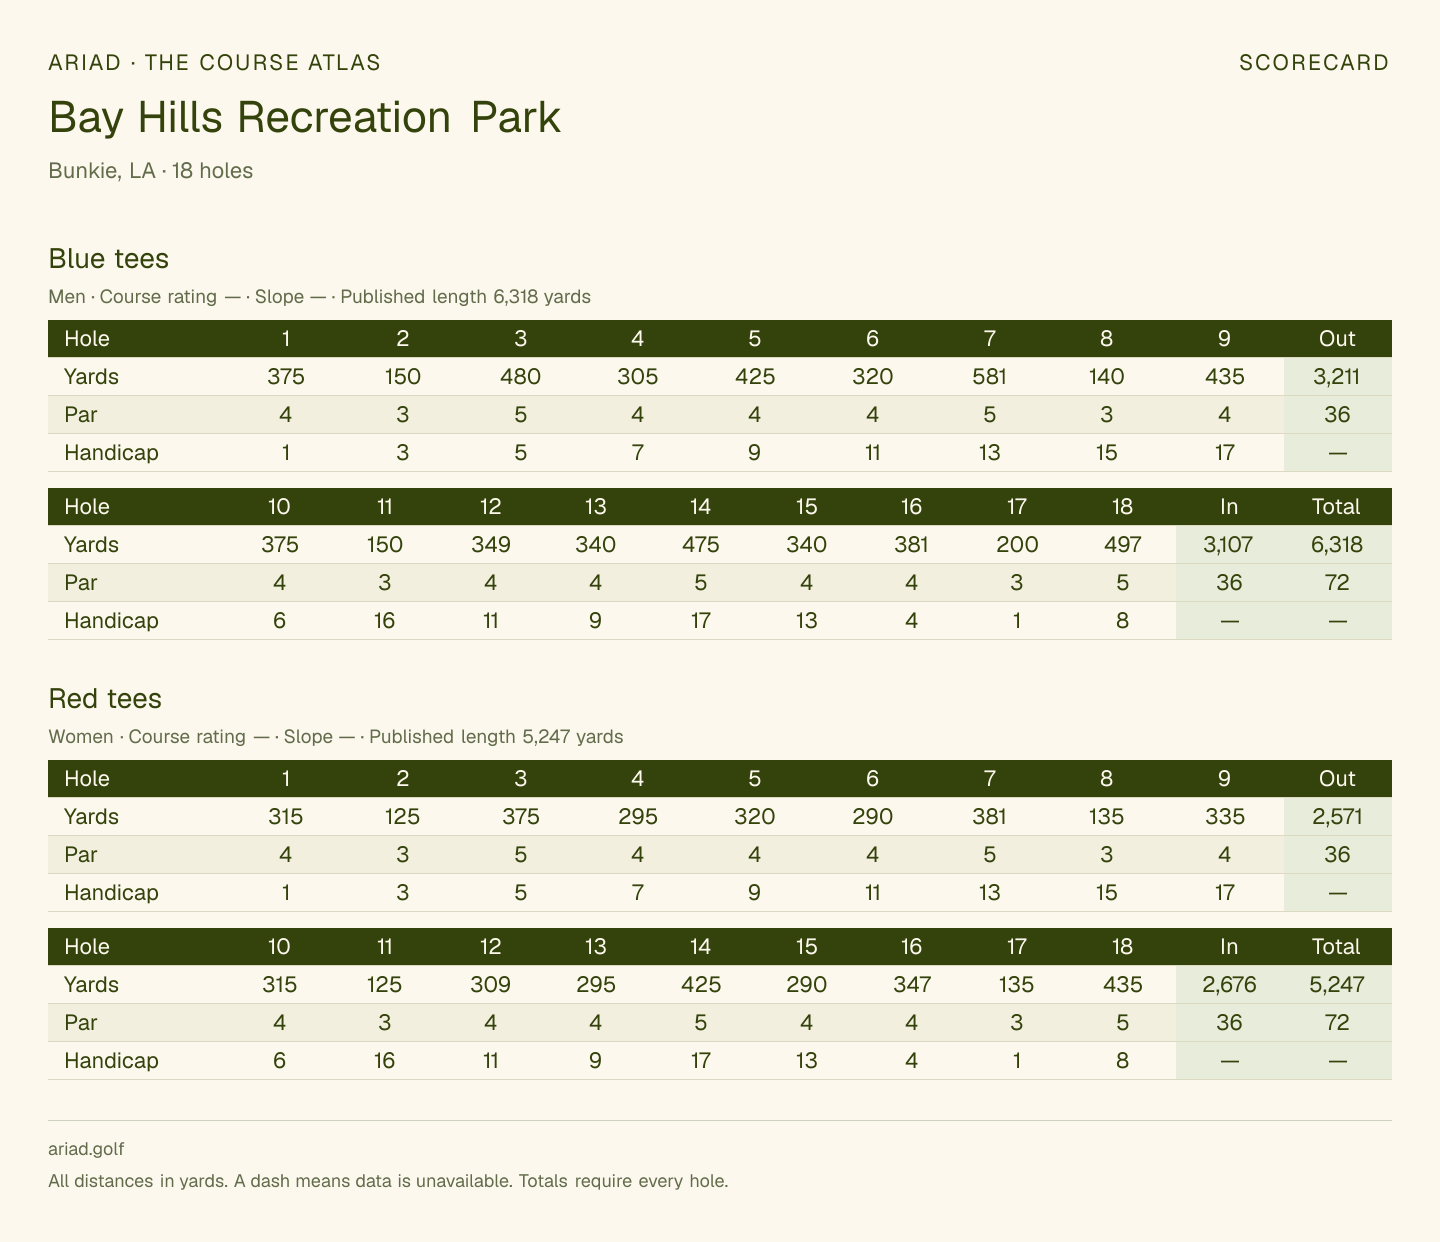Viewport: 1440px width, 1242px height.
Task: Click the Blue tees total yards 6,318
Action: tap(1337, 545)
